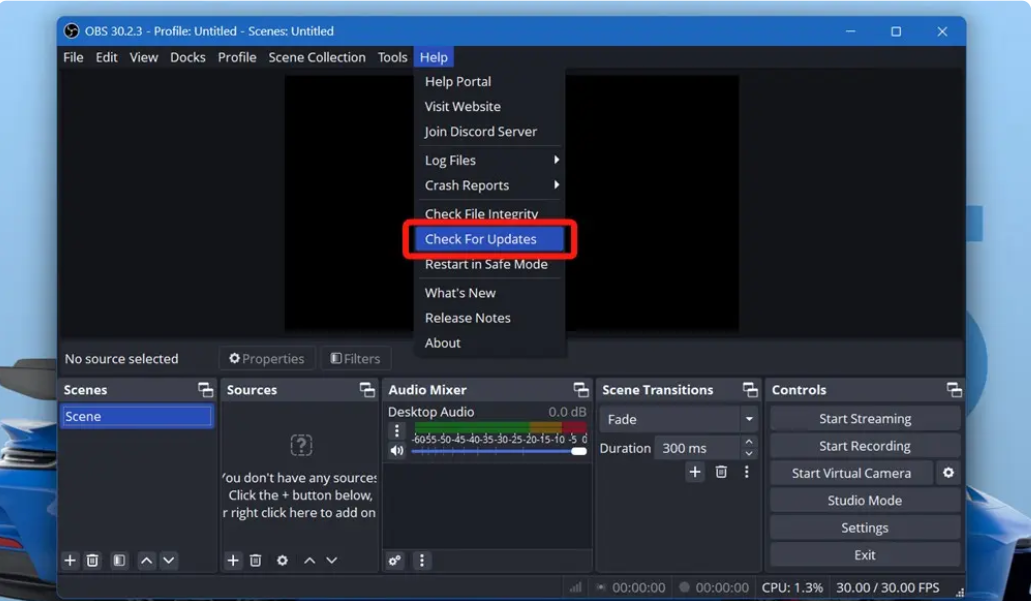Click the Start Recording button
This screenshot has height=601, width=1031.
click(865, 446)
